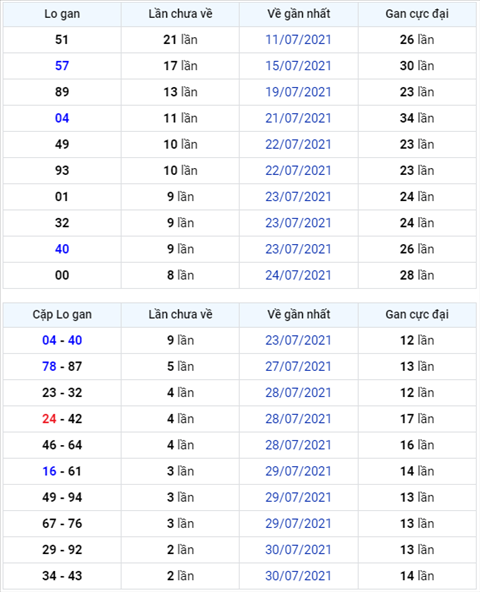Click the 29/07/2021 date for pair 16 - 61
The width and height of the screenshot is (480, 592).
click(298, 471)
